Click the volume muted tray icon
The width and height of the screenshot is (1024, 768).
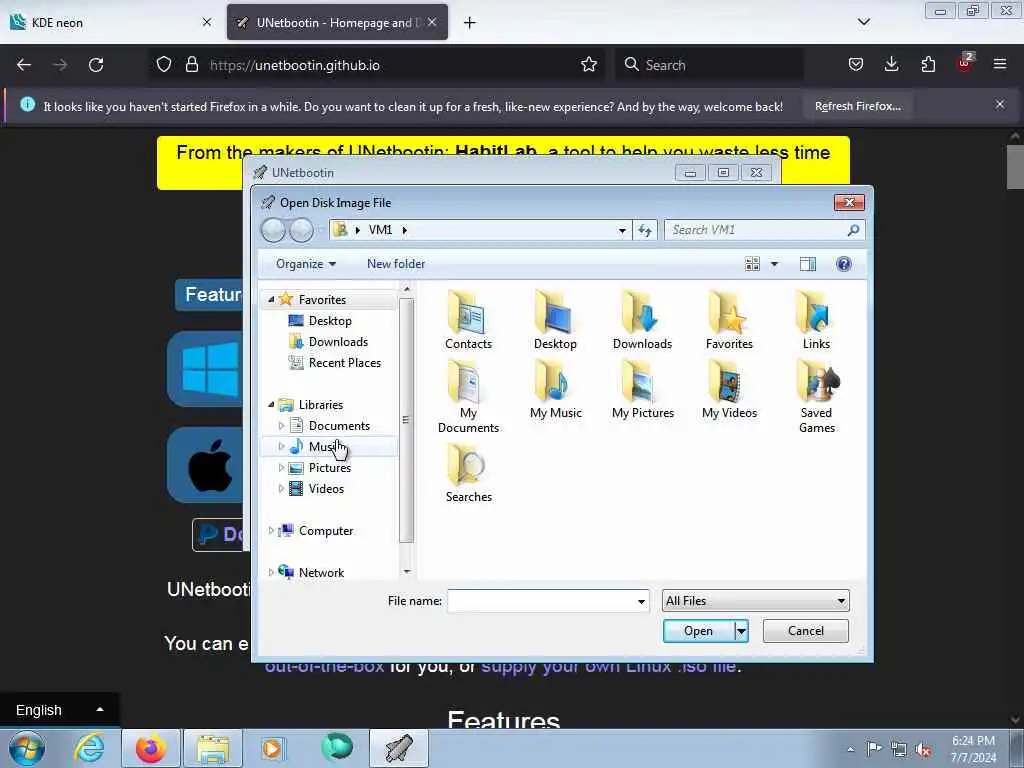click(x=923, y=750)
